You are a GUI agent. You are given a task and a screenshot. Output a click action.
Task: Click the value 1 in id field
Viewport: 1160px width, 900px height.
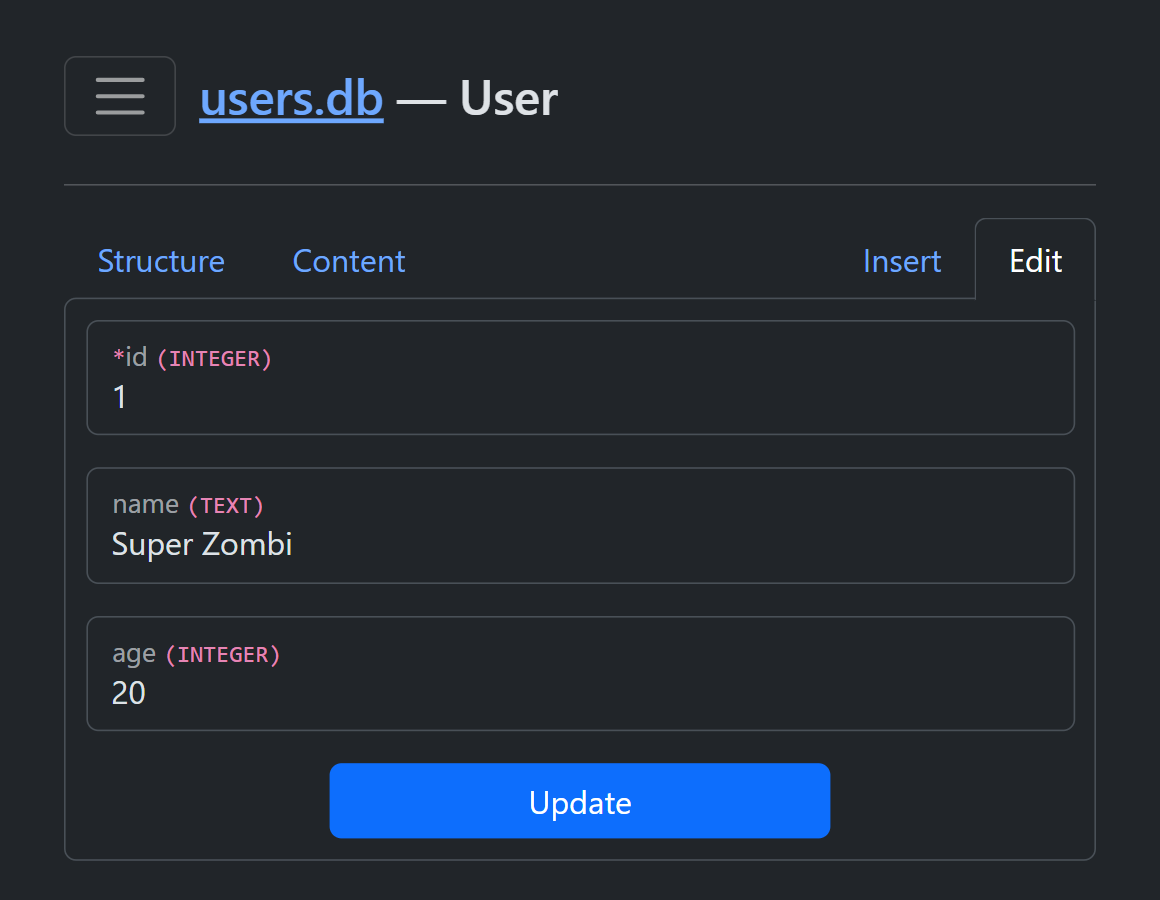coord(120,396)
